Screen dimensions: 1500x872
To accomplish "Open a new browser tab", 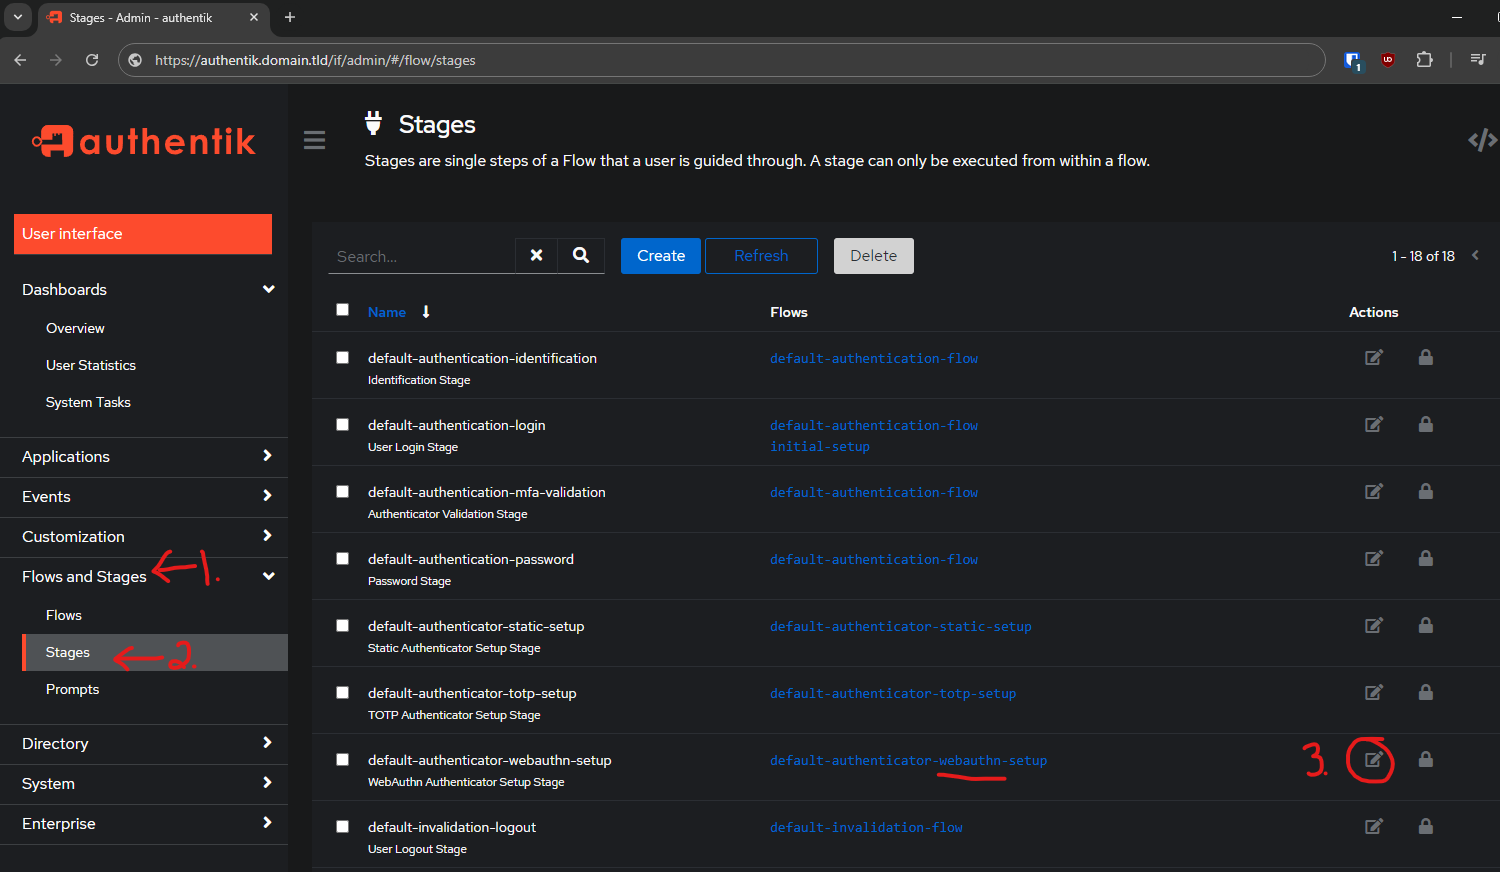I will tap(290, 17).
